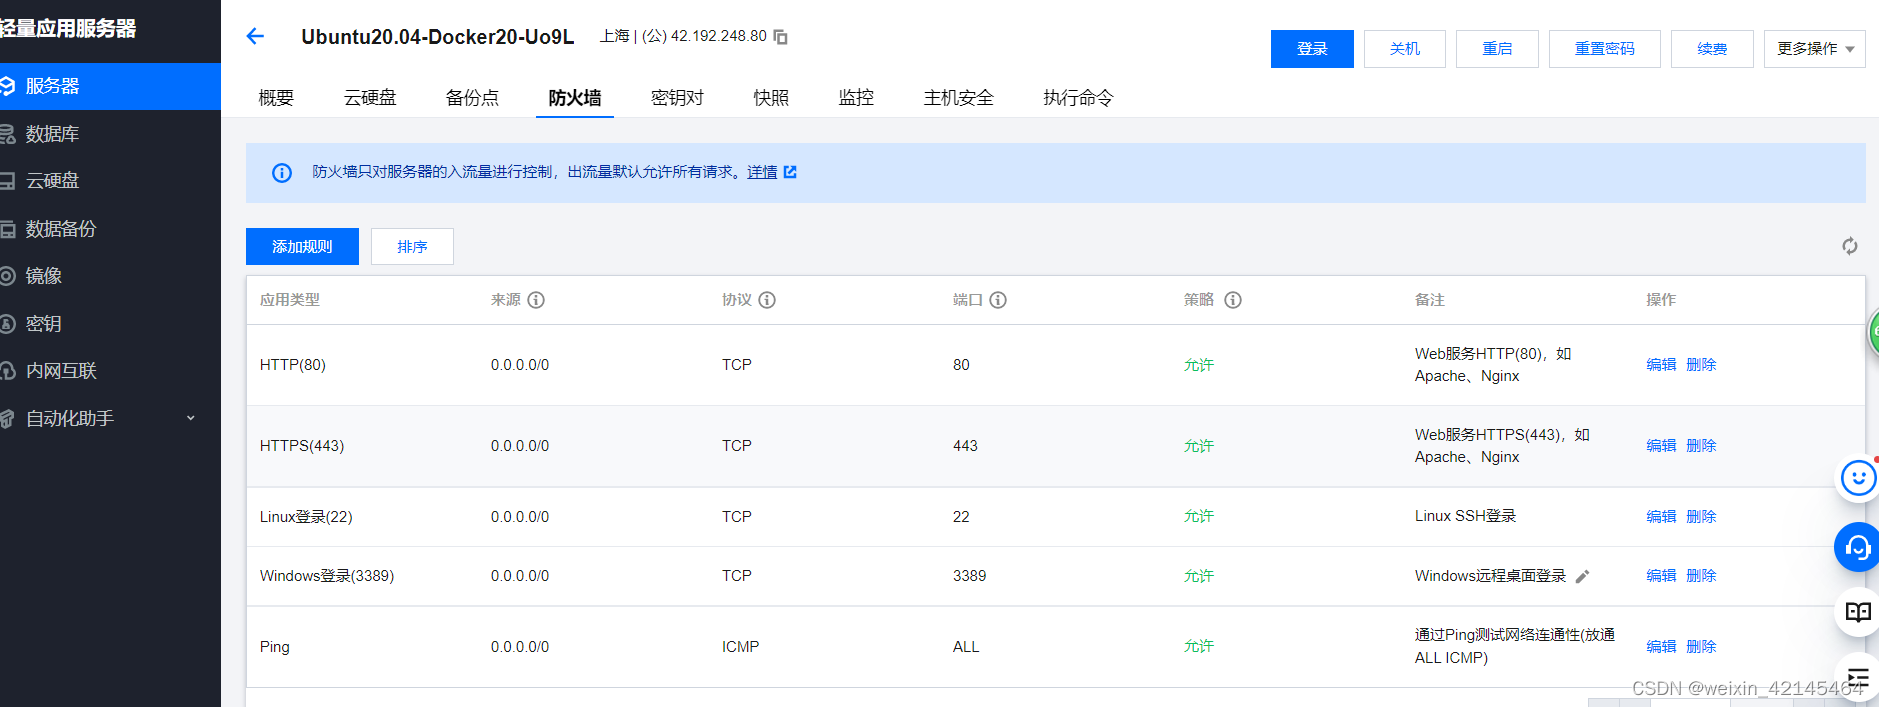Click the 续费 button
This screenshot has height=707, width=1879.
tap(1712, 49)
